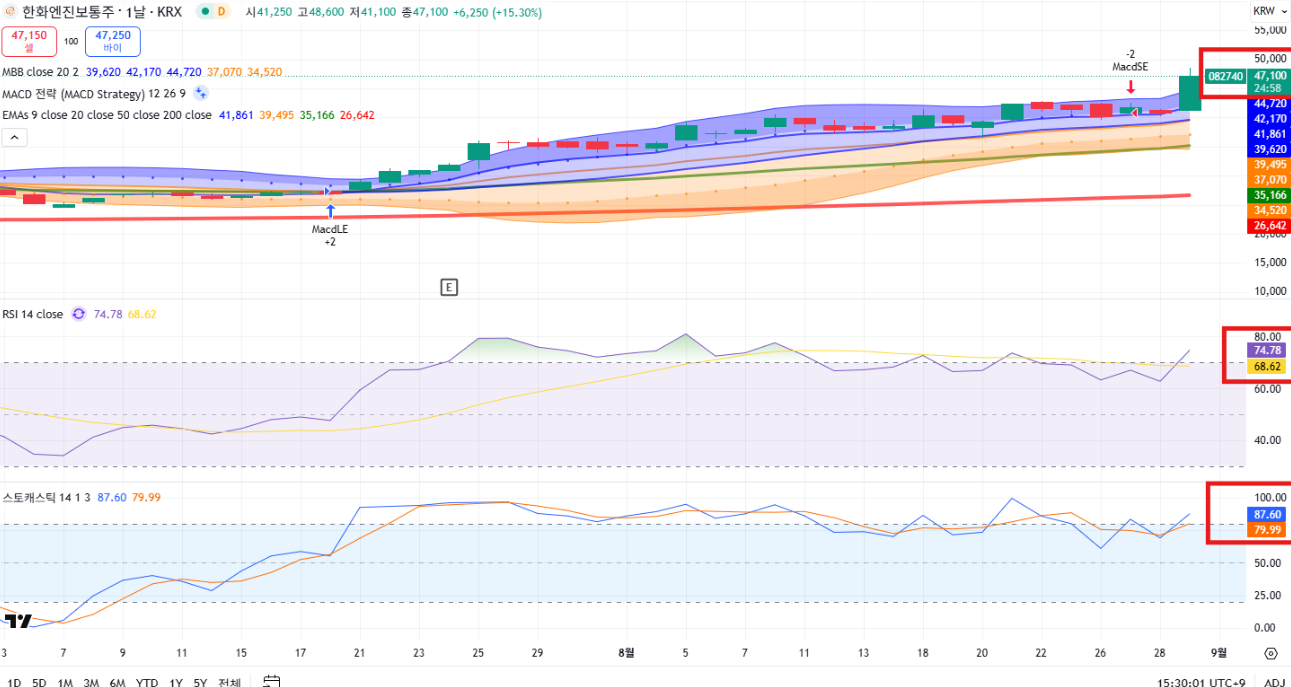Select the RSI 14 close legend
The image size is (1291, 687).
coord(32,314)
